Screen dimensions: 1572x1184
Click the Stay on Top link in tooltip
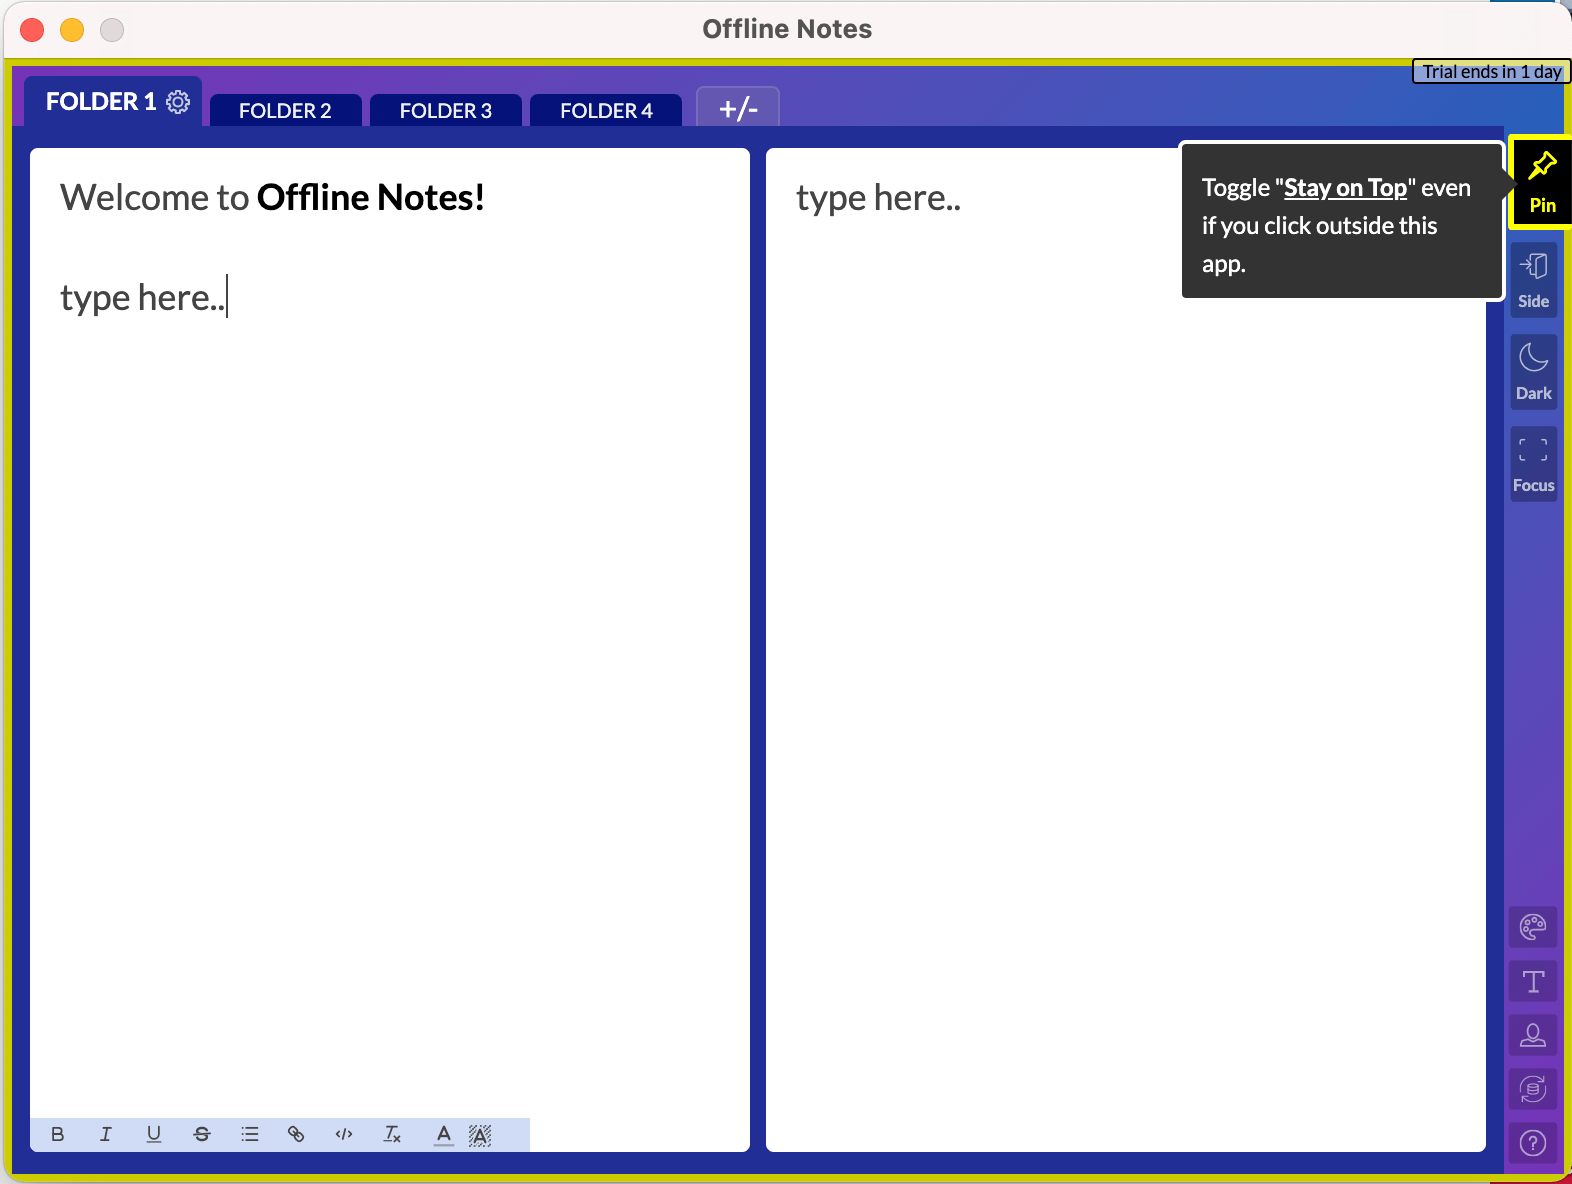[1345, 188]
